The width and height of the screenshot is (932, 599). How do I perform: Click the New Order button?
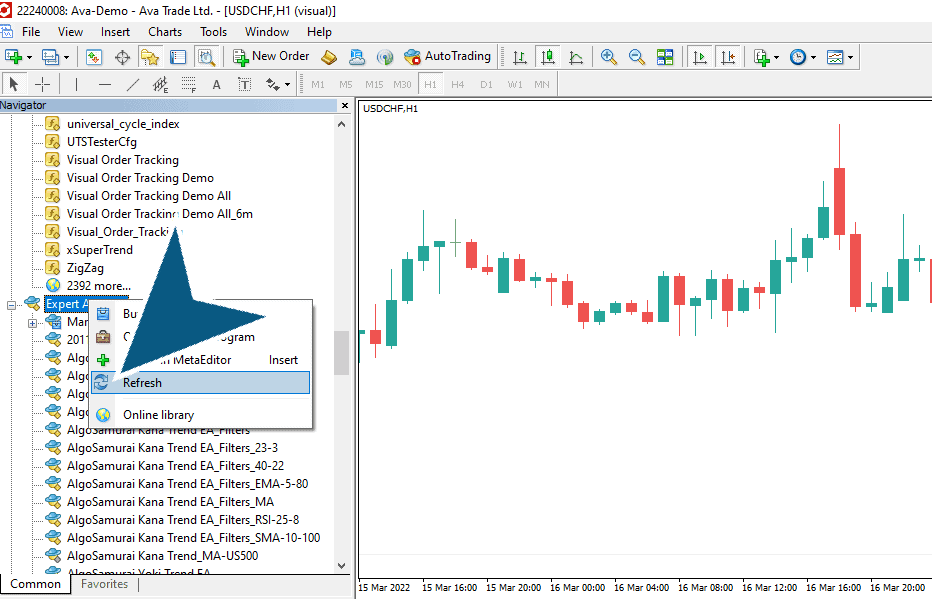271,57
